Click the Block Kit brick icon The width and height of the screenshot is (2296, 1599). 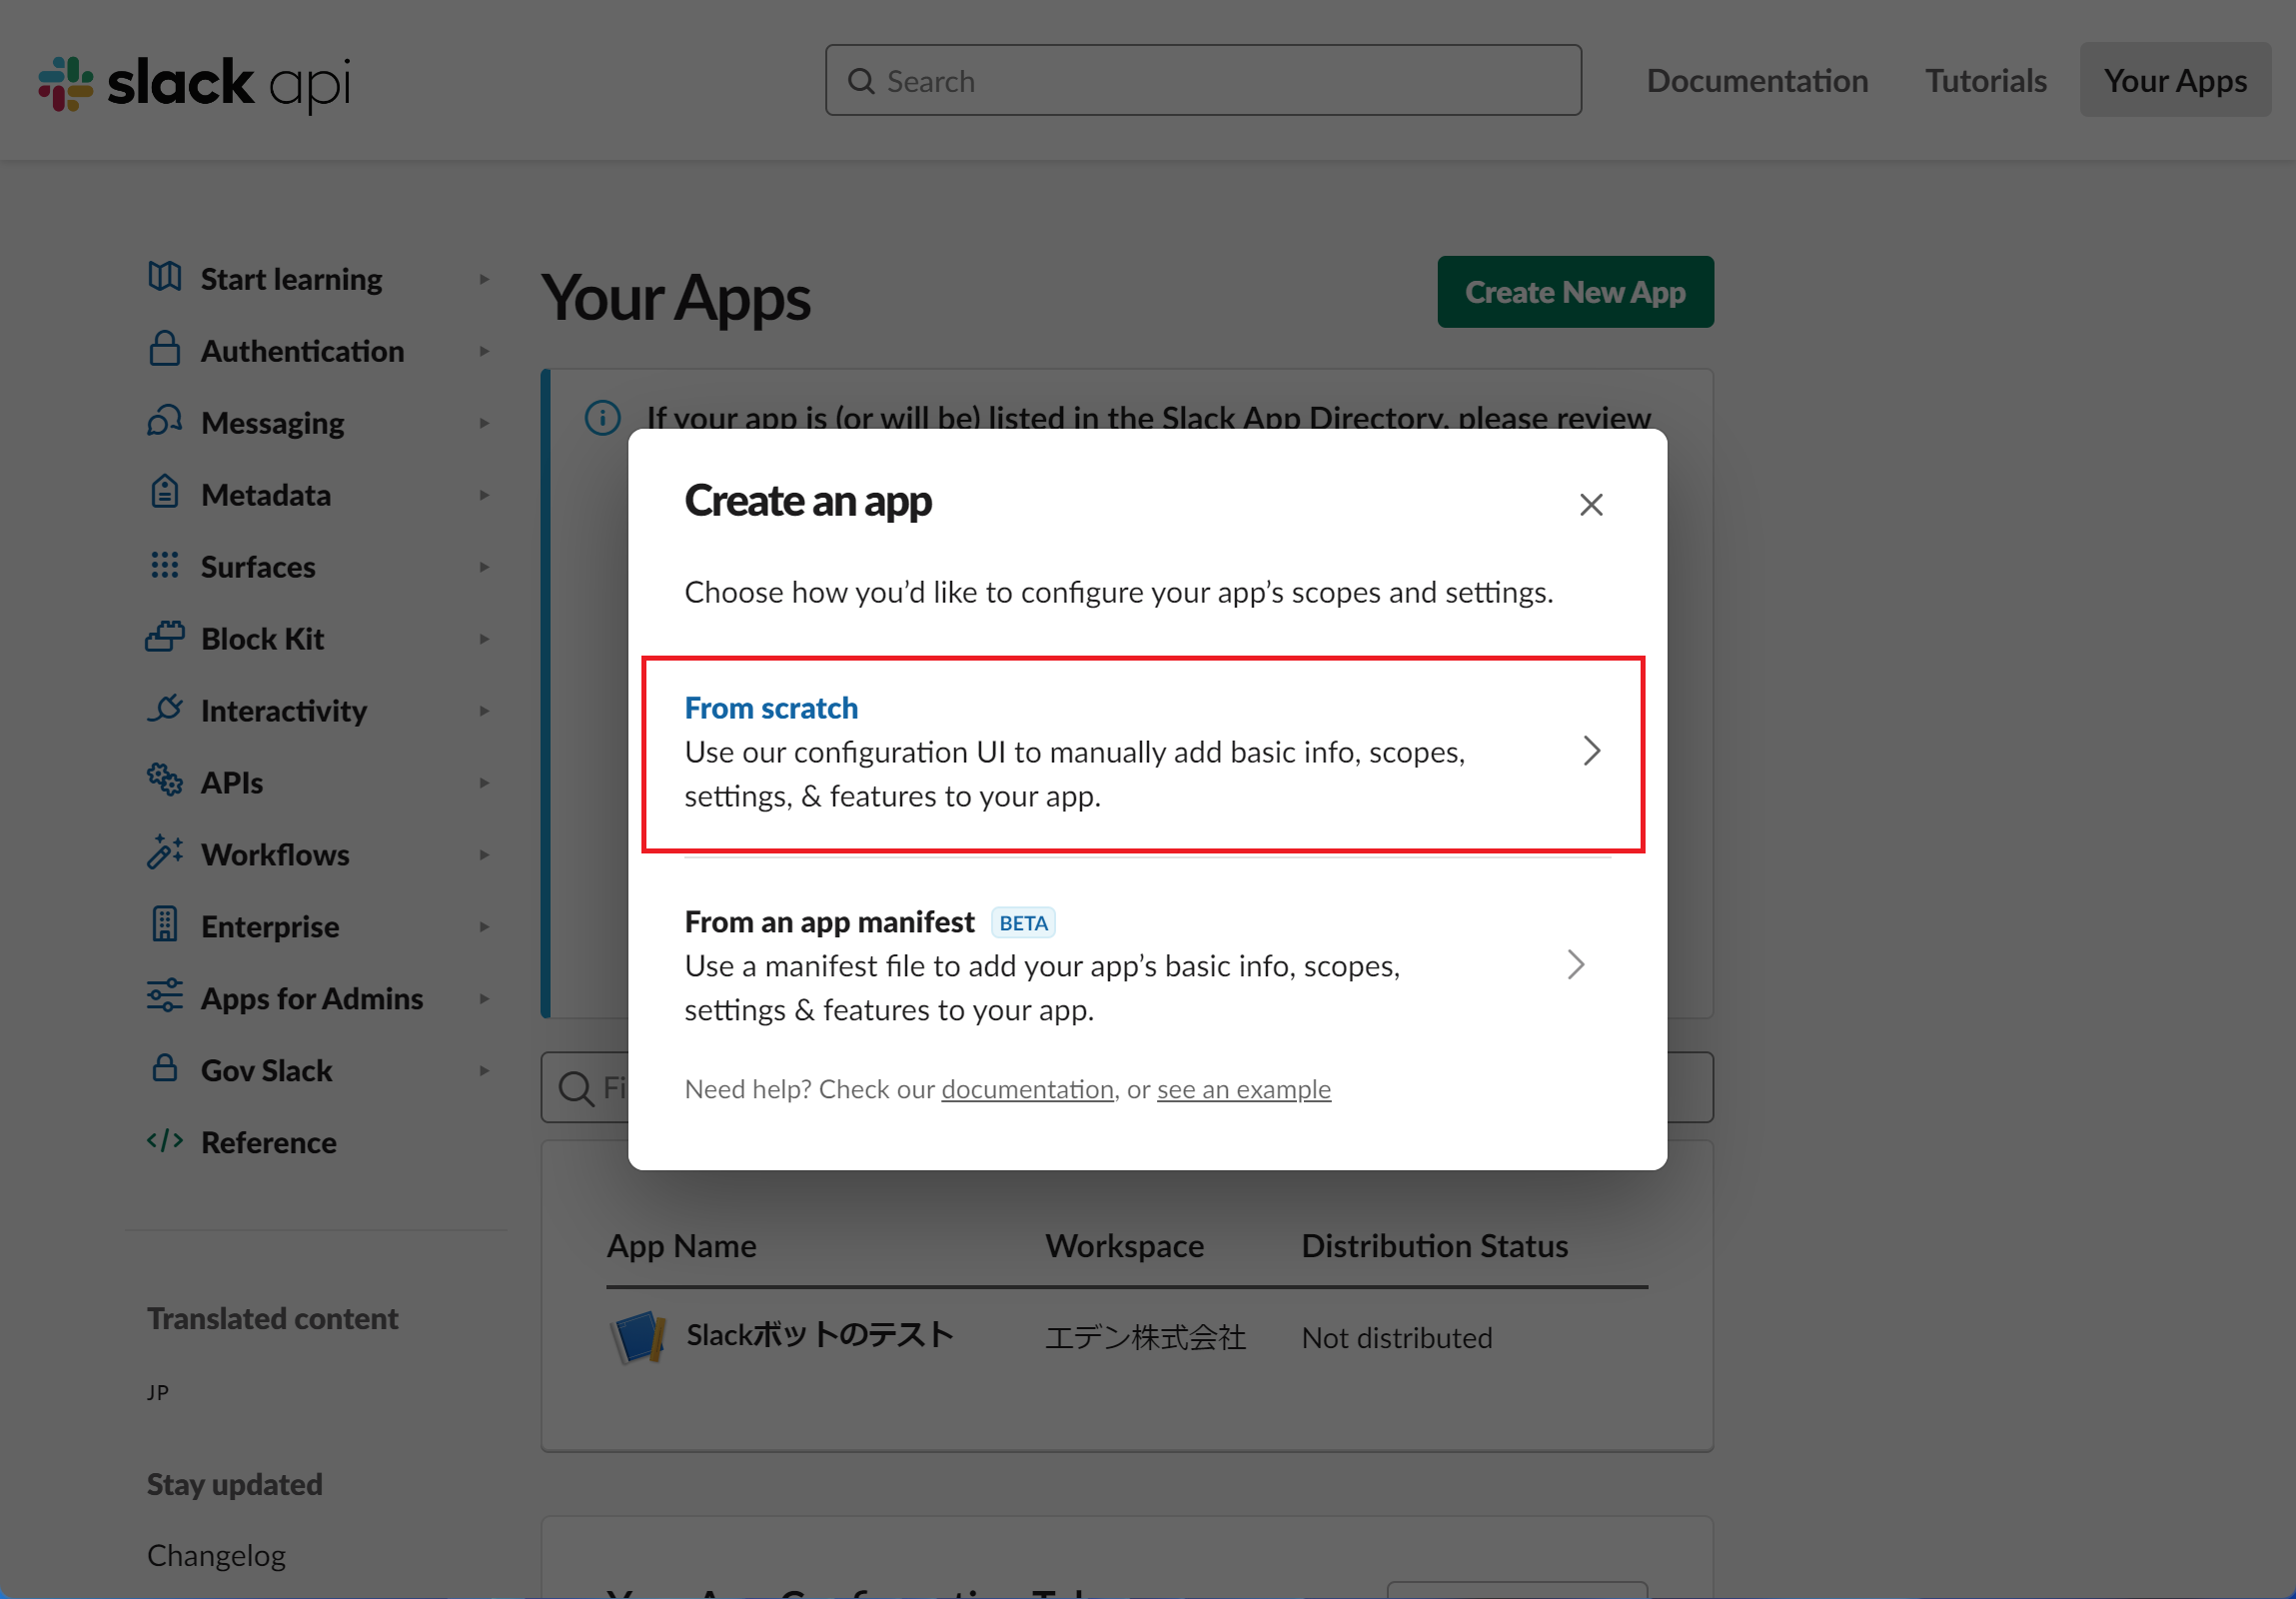[165, 637]
